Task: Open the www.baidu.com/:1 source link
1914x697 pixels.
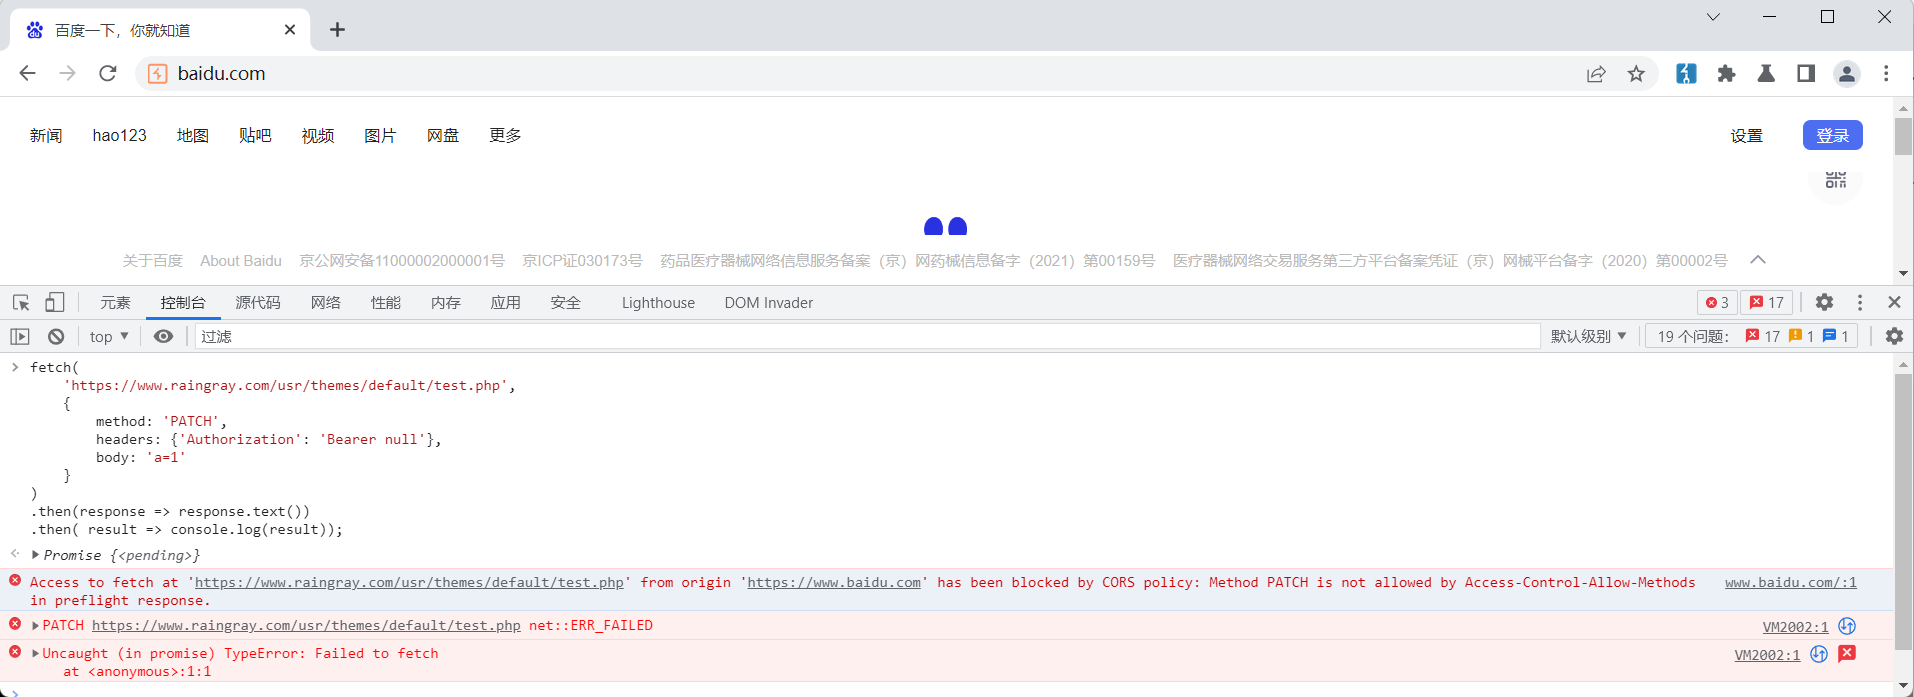Action: coord(1790,582)
